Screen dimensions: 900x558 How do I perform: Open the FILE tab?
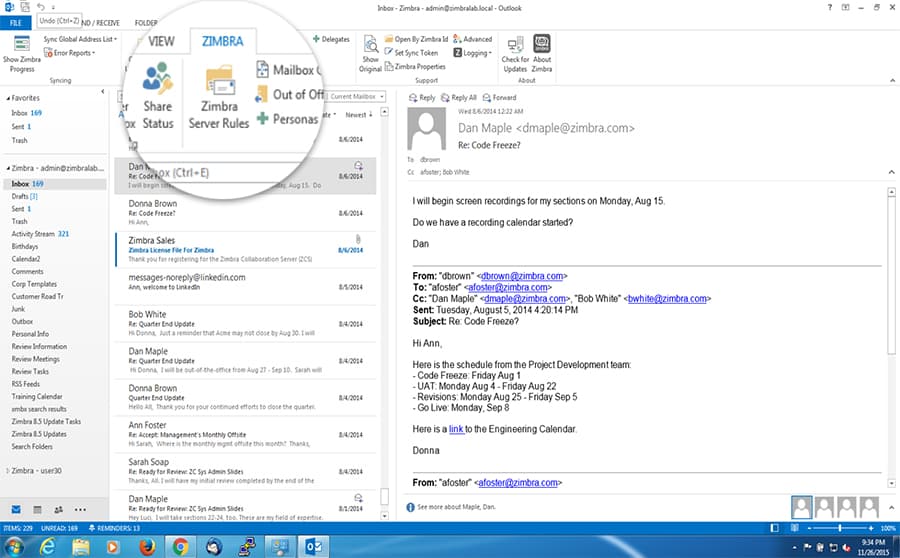16,23
